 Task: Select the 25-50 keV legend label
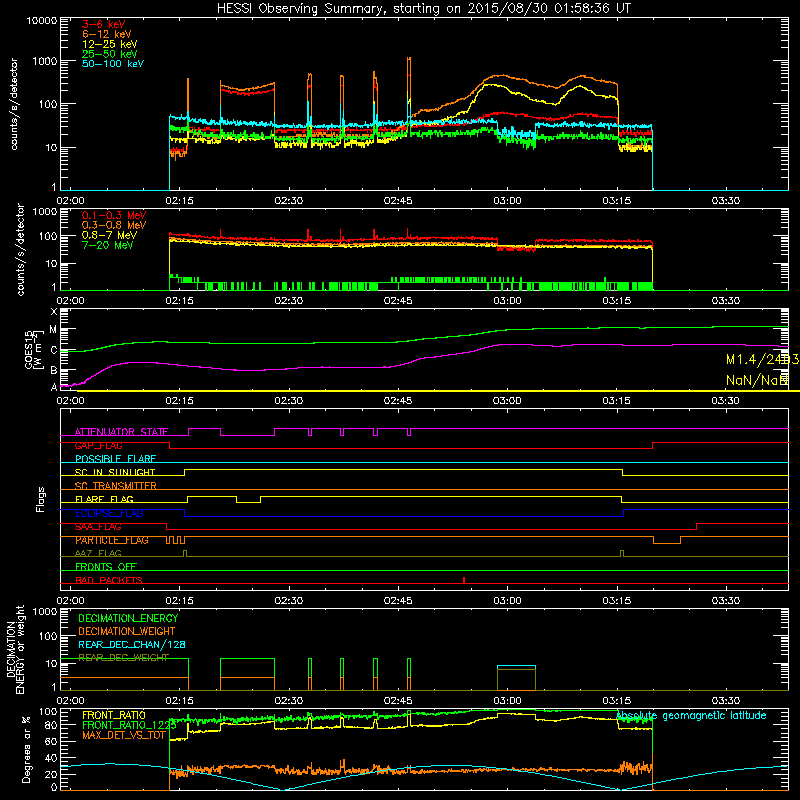(x=110, y=54)
